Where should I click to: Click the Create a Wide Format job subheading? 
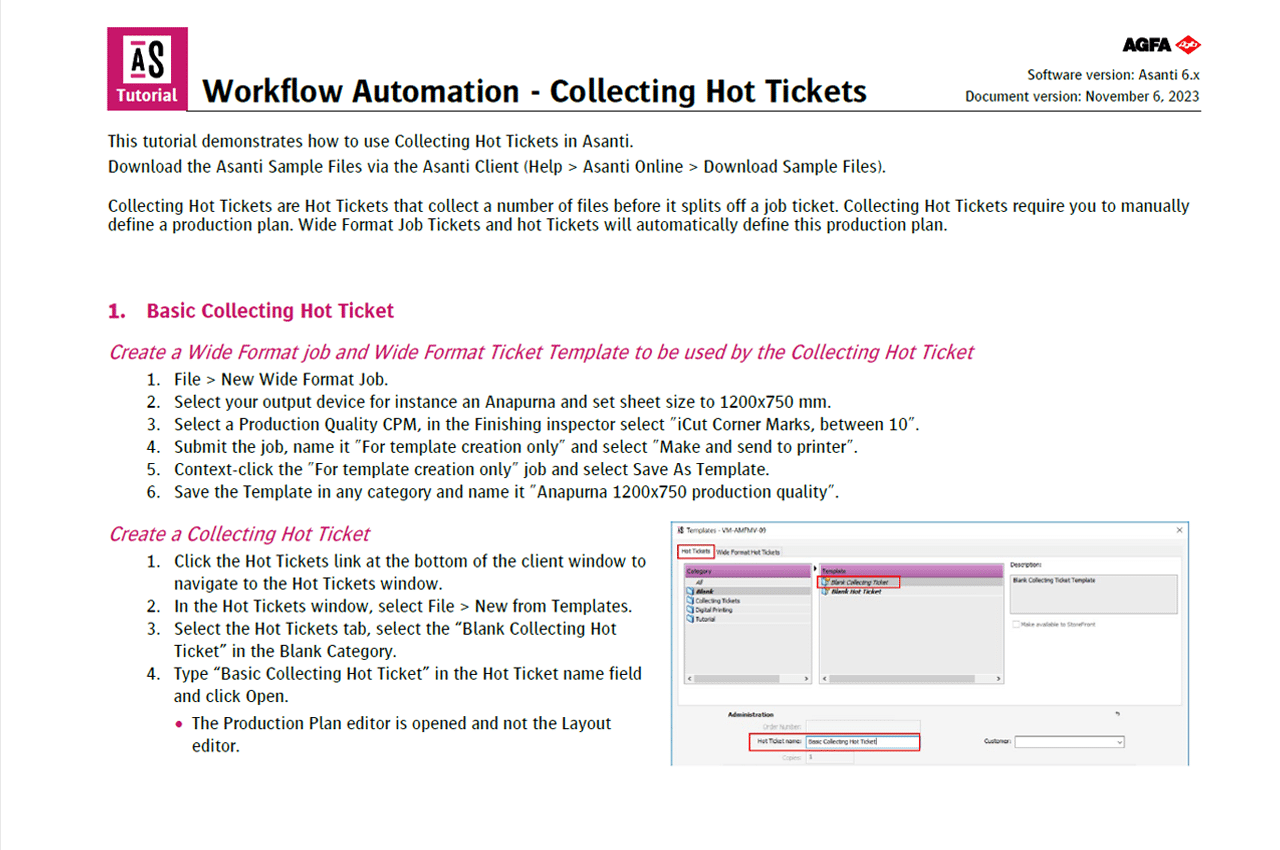(541, 352)
